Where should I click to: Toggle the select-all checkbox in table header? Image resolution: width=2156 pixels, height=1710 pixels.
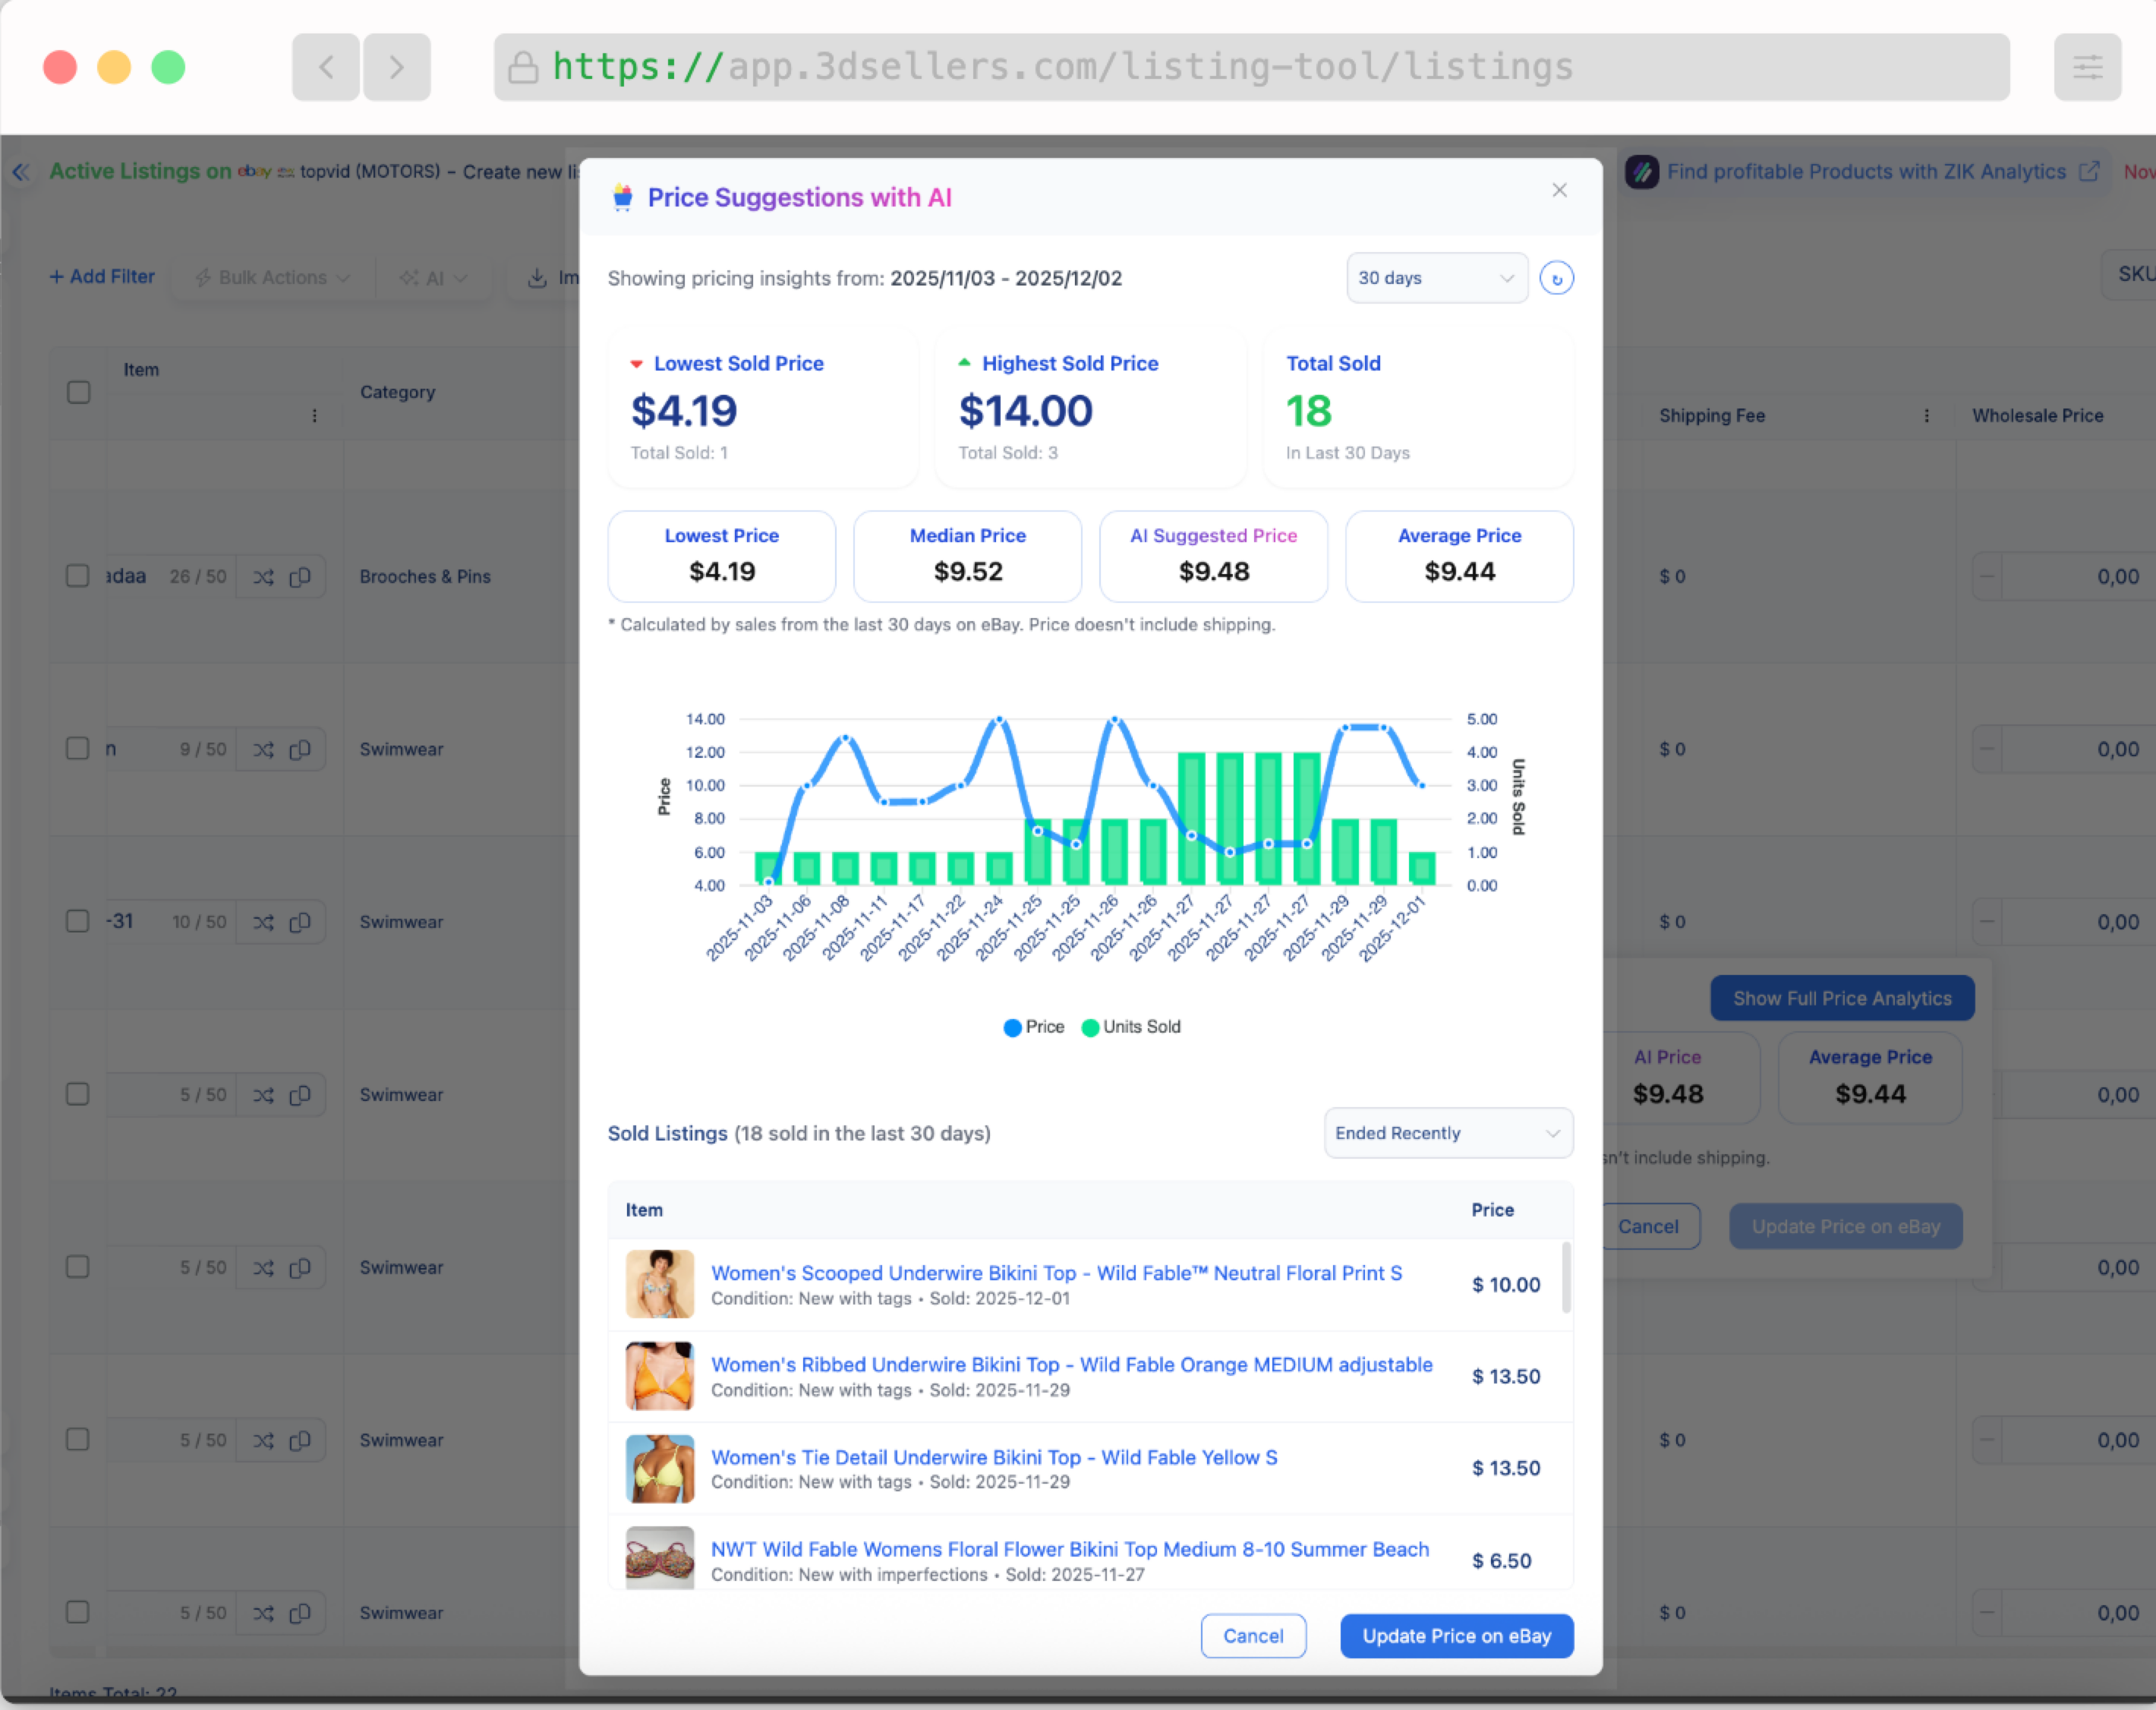click(x=78, y=392)
